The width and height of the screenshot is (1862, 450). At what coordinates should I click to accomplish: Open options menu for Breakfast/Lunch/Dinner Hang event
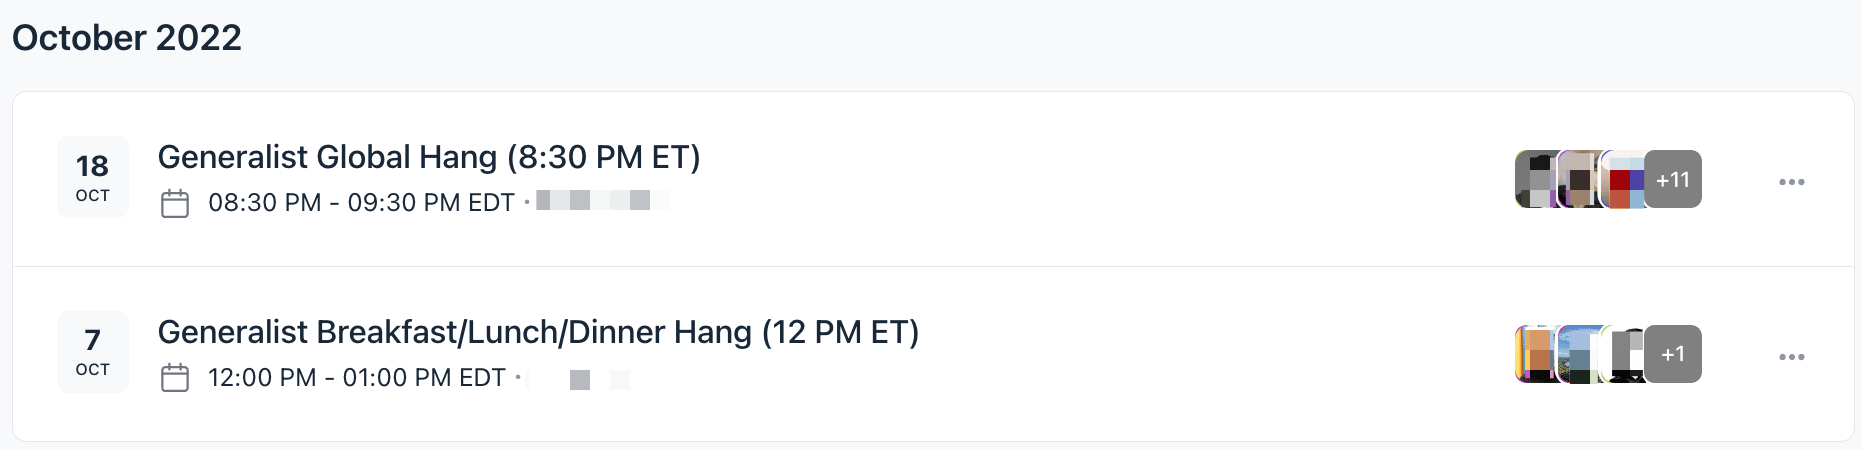1791,357
